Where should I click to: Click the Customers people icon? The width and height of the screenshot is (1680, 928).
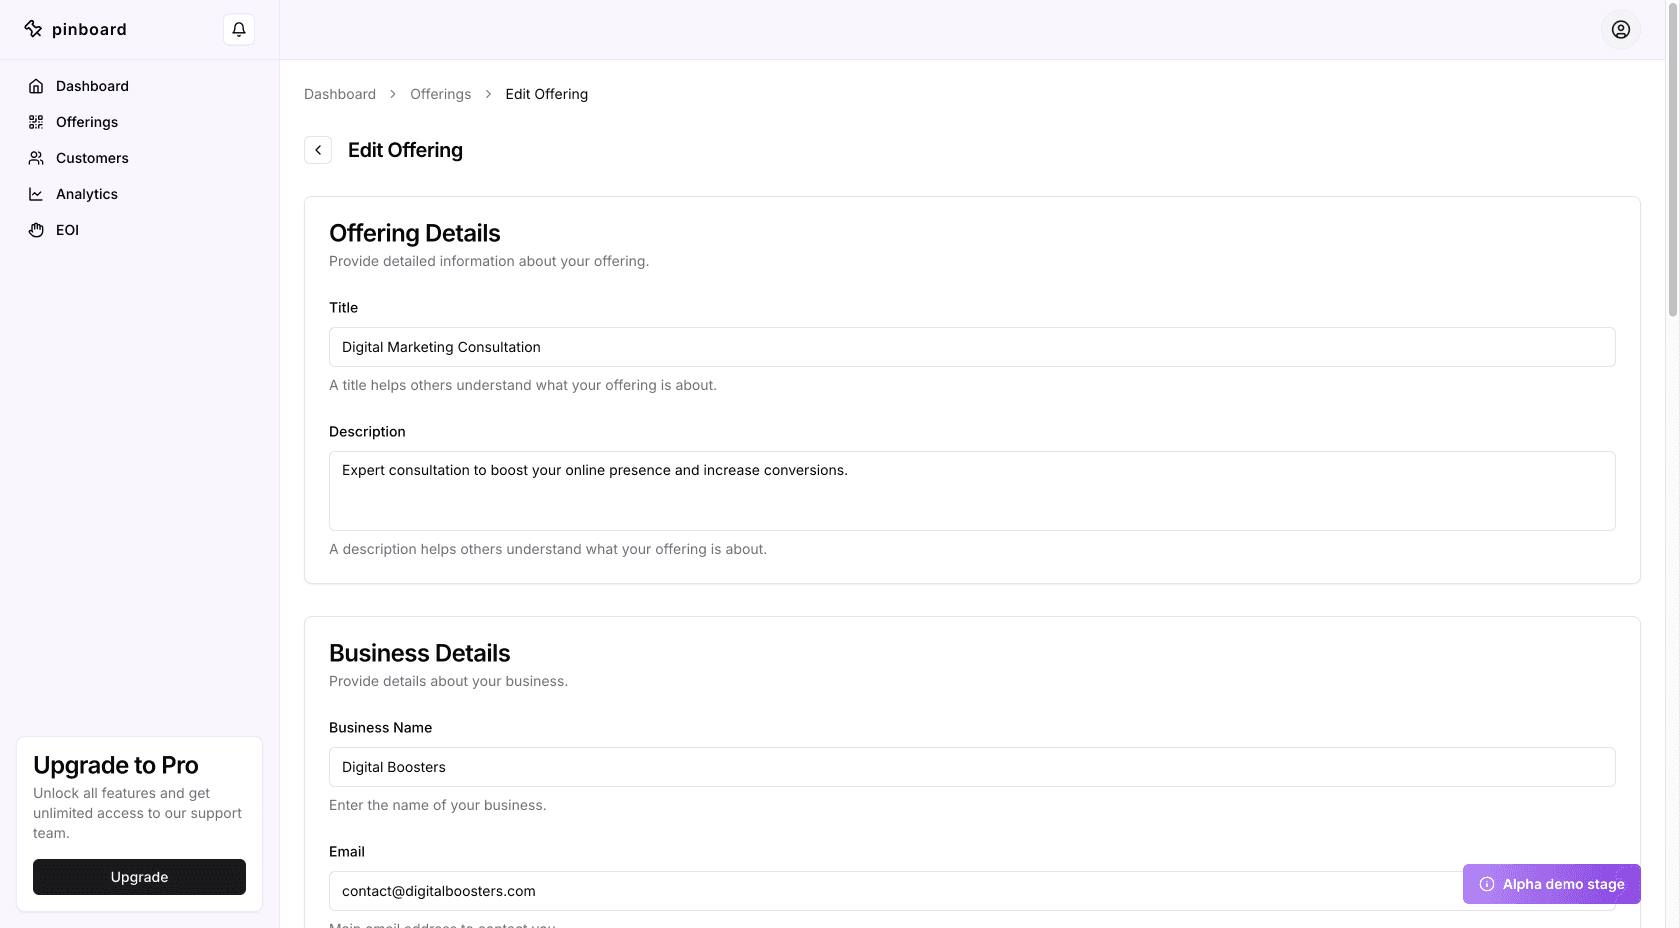pos(36,158)
